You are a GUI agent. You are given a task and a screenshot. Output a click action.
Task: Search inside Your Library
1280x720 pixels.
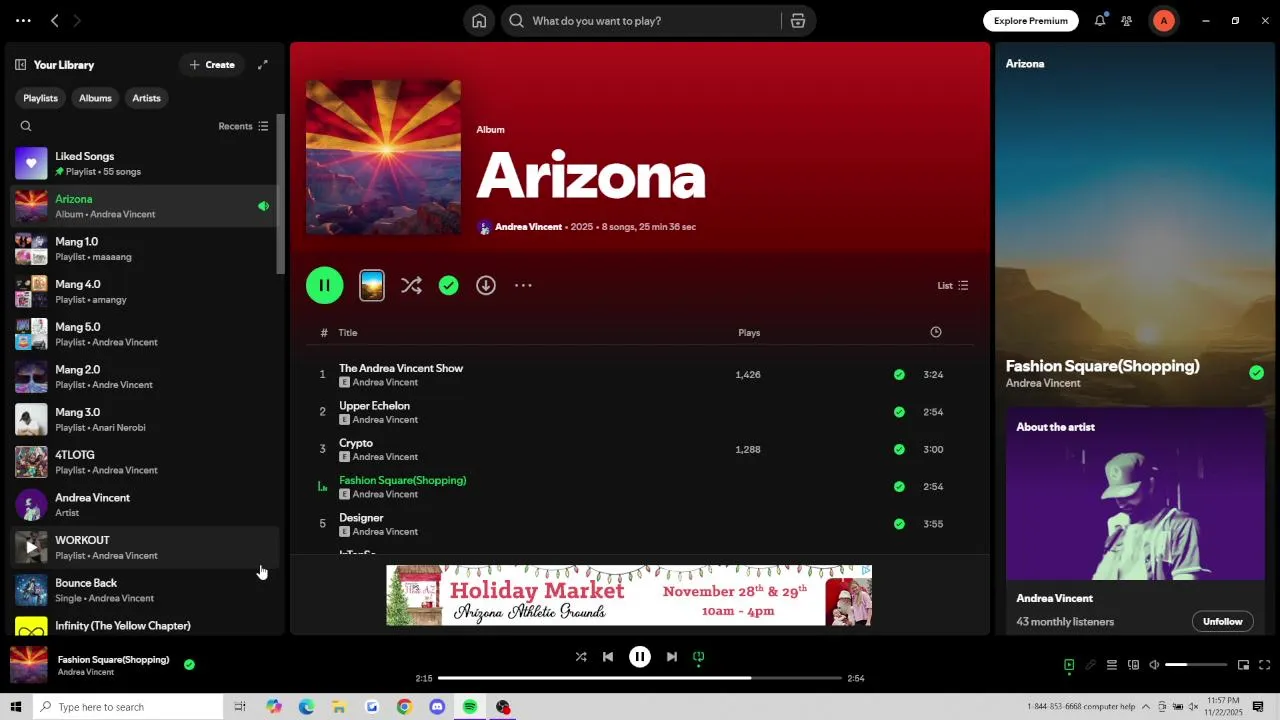point(26,126)
